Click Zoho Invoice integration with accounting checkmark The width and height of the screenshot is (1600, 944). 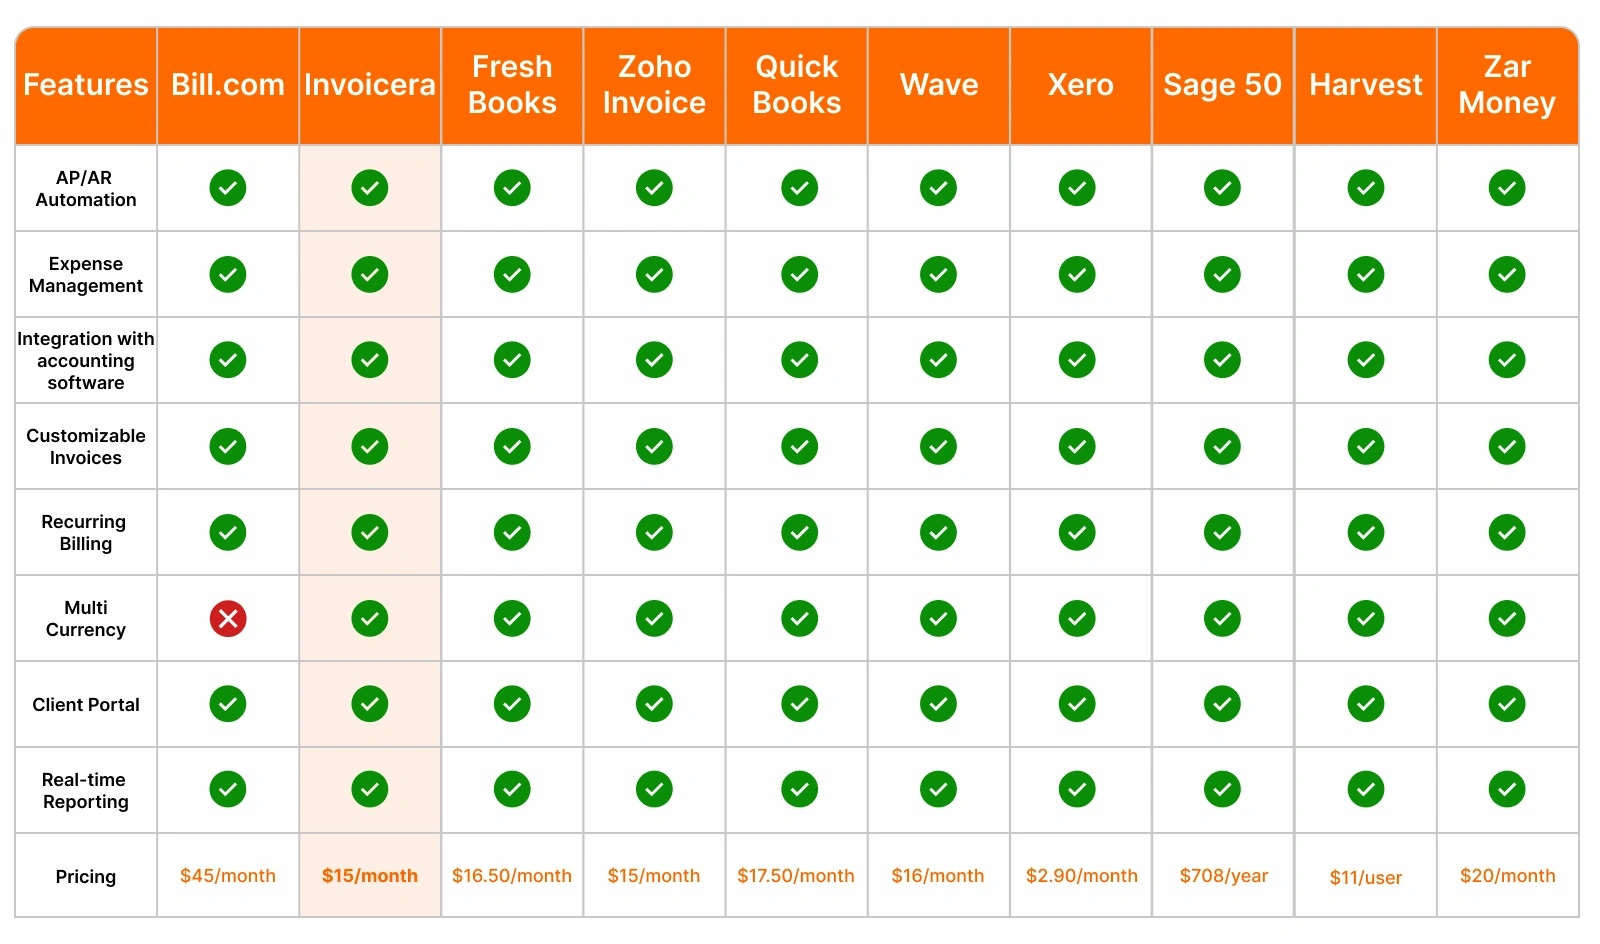pyautogui.click(x=654, y=360)
